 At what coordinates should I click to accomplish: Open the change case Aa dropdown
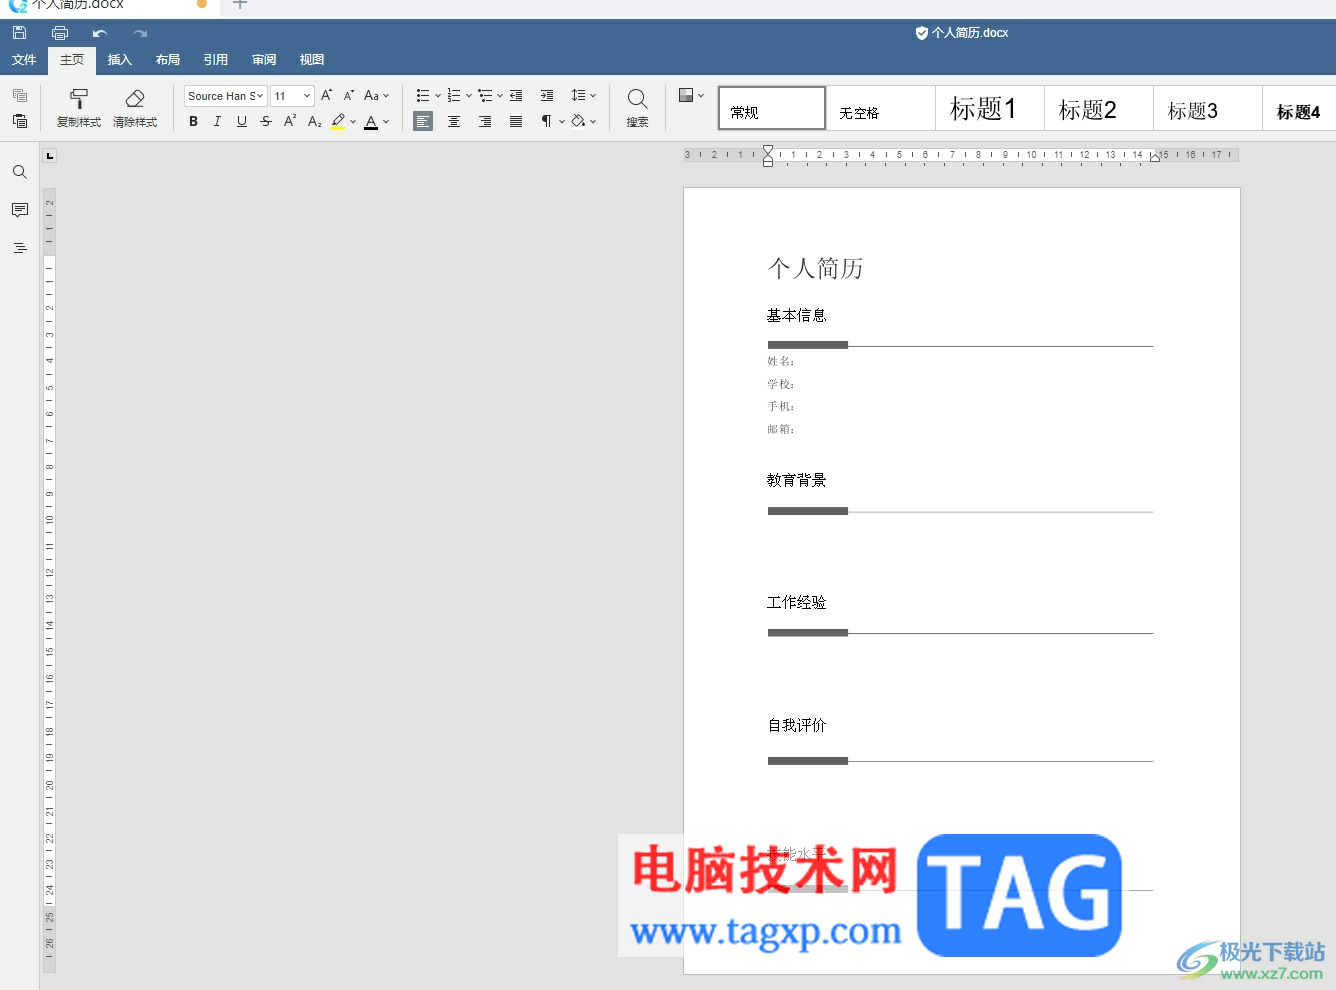(x=376, y=96)
